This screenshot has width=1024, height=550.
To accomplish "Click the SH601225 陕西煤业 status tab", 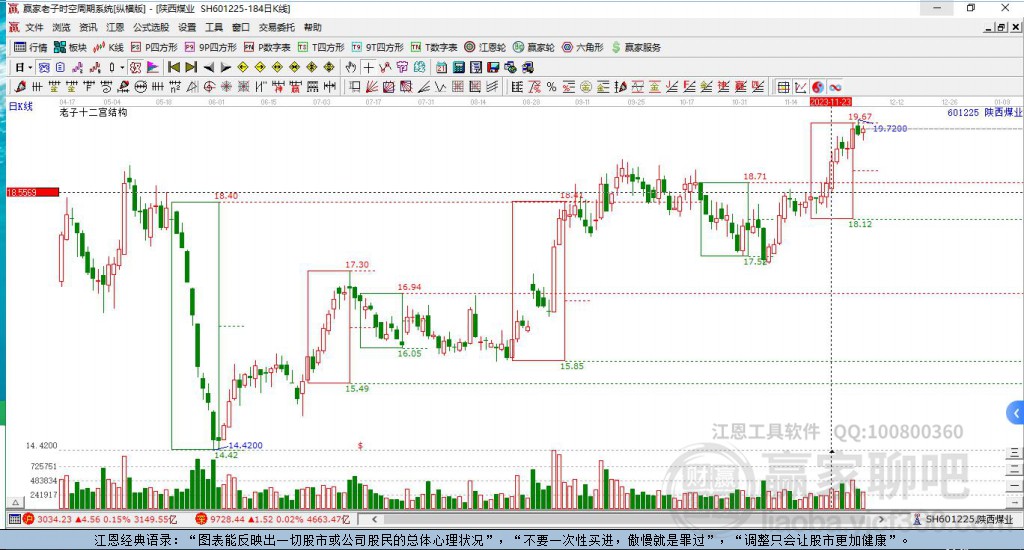I will click(x=963, y=519).
